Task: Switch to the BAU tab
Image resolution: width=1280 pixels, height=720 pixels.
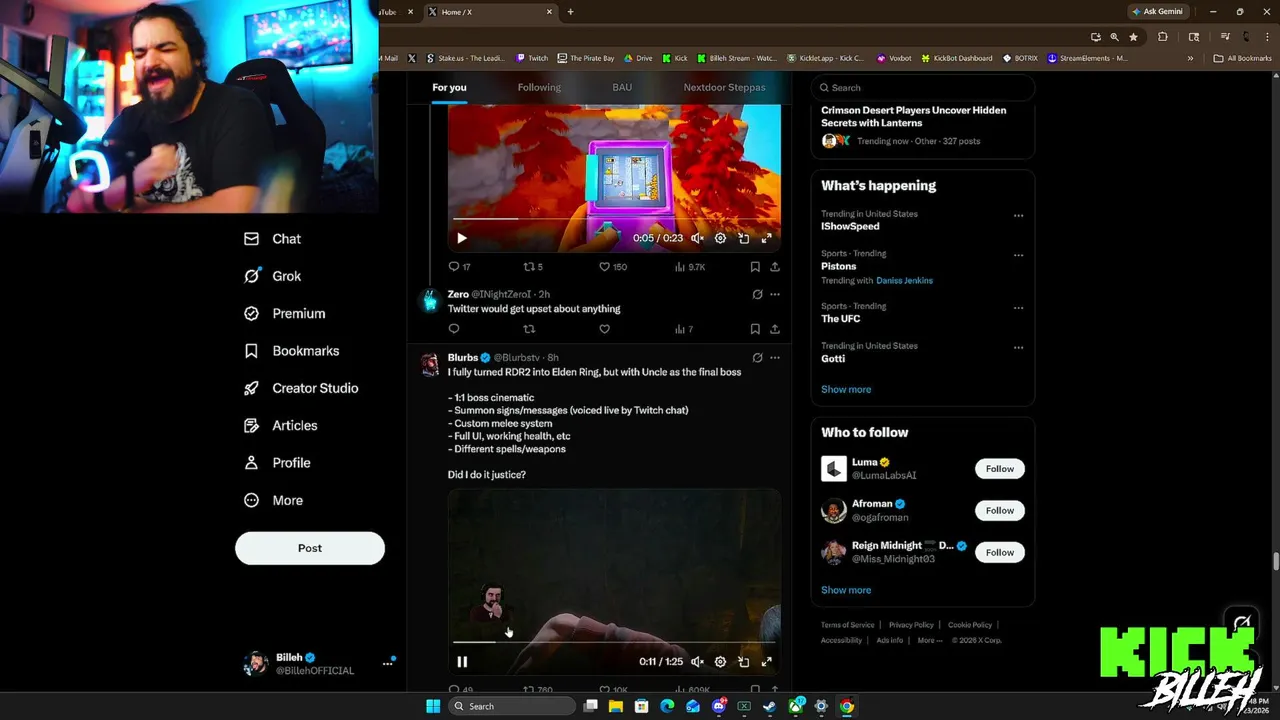Action: (x=622, y=87)
